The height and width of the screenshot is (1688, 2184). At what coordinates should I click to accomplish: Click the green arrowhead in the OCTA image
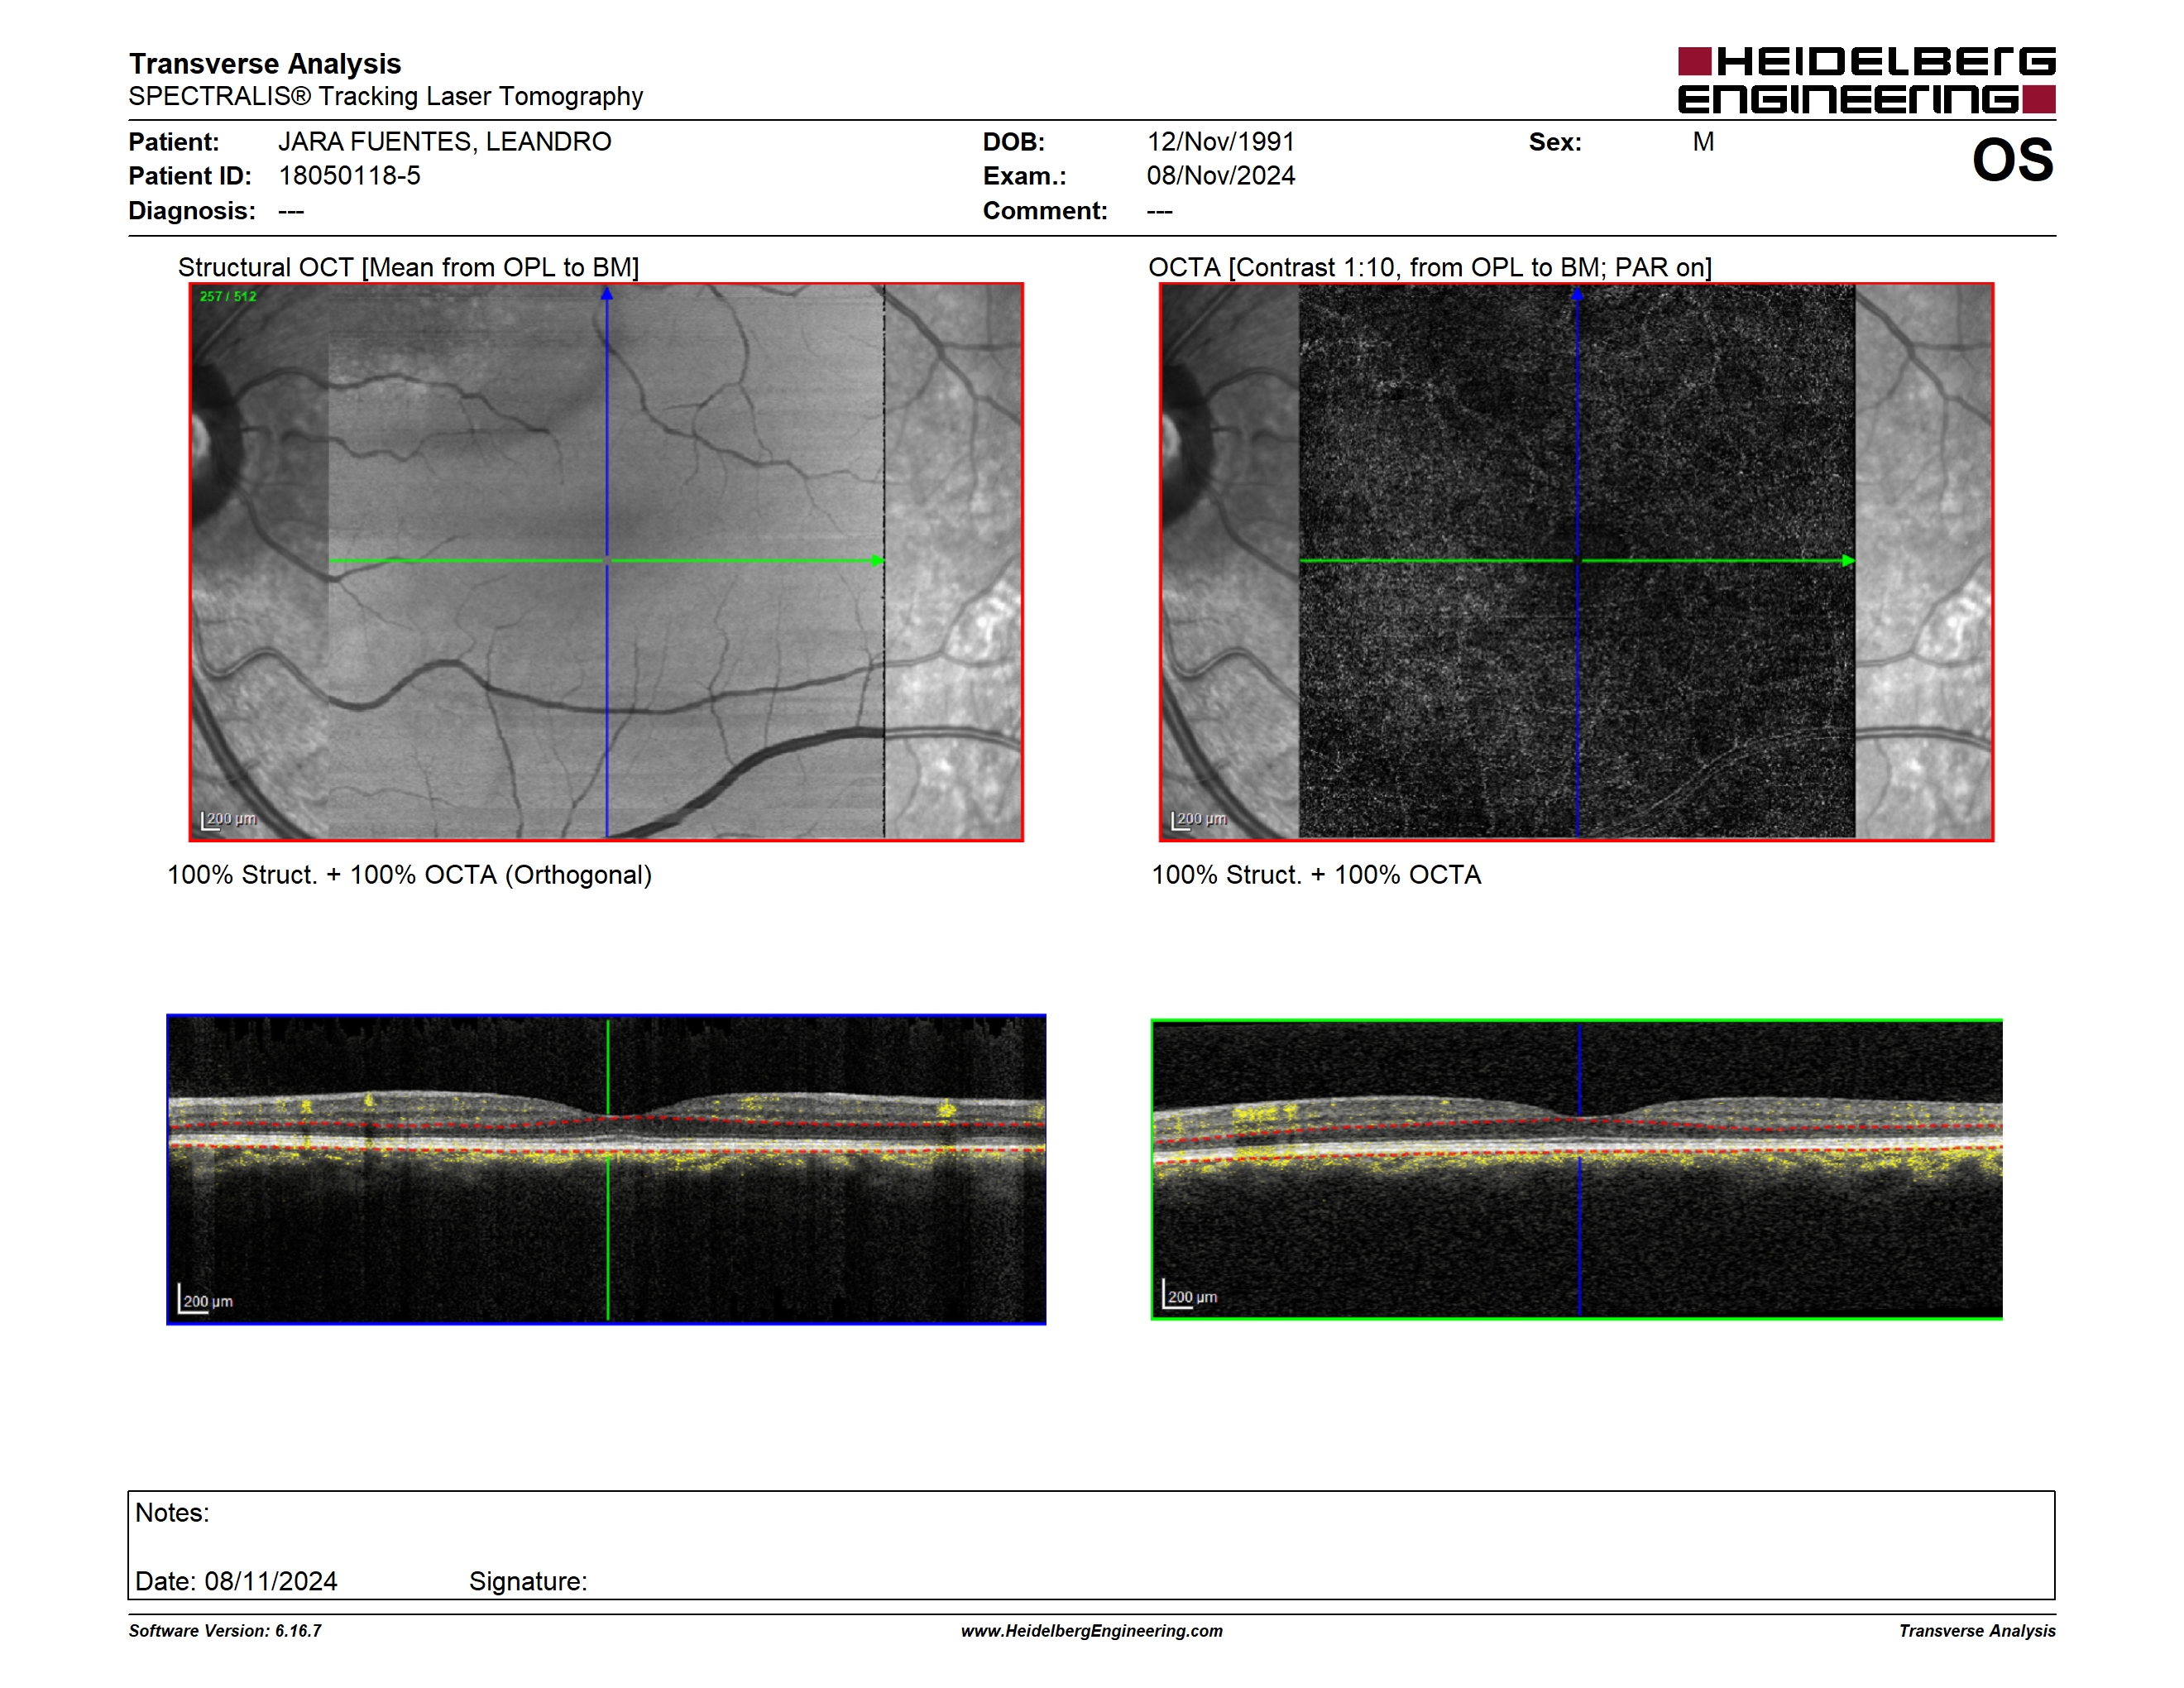tap(1848, 561)
